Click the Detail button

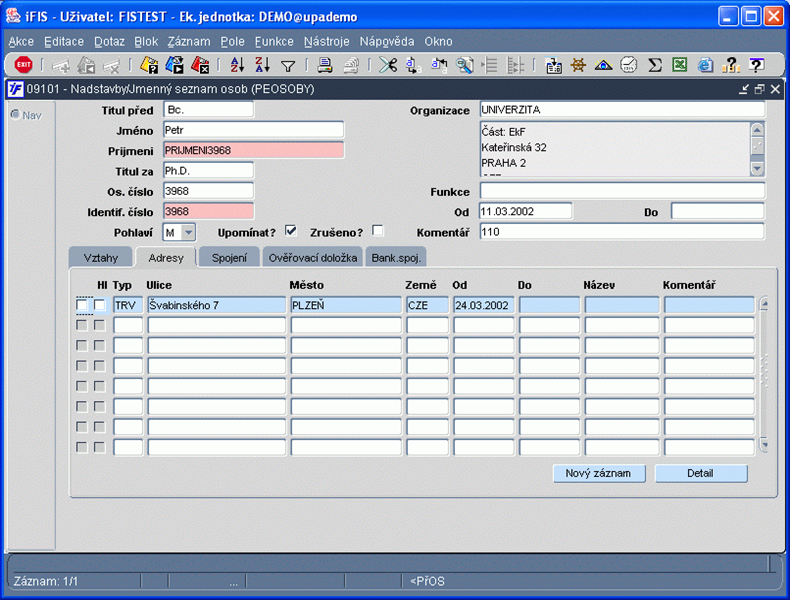700,473
